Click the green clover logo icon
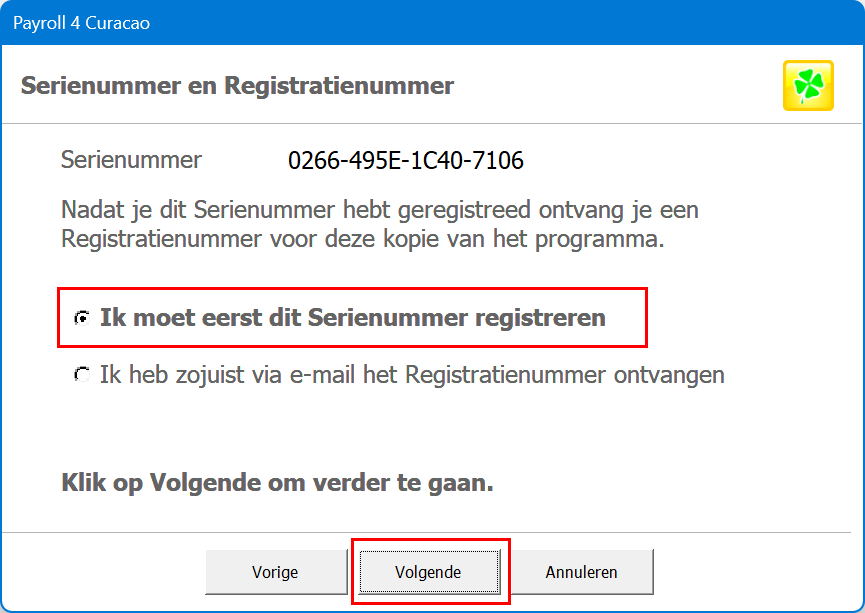This screenshot has width=865, height=613. (808, 85)
